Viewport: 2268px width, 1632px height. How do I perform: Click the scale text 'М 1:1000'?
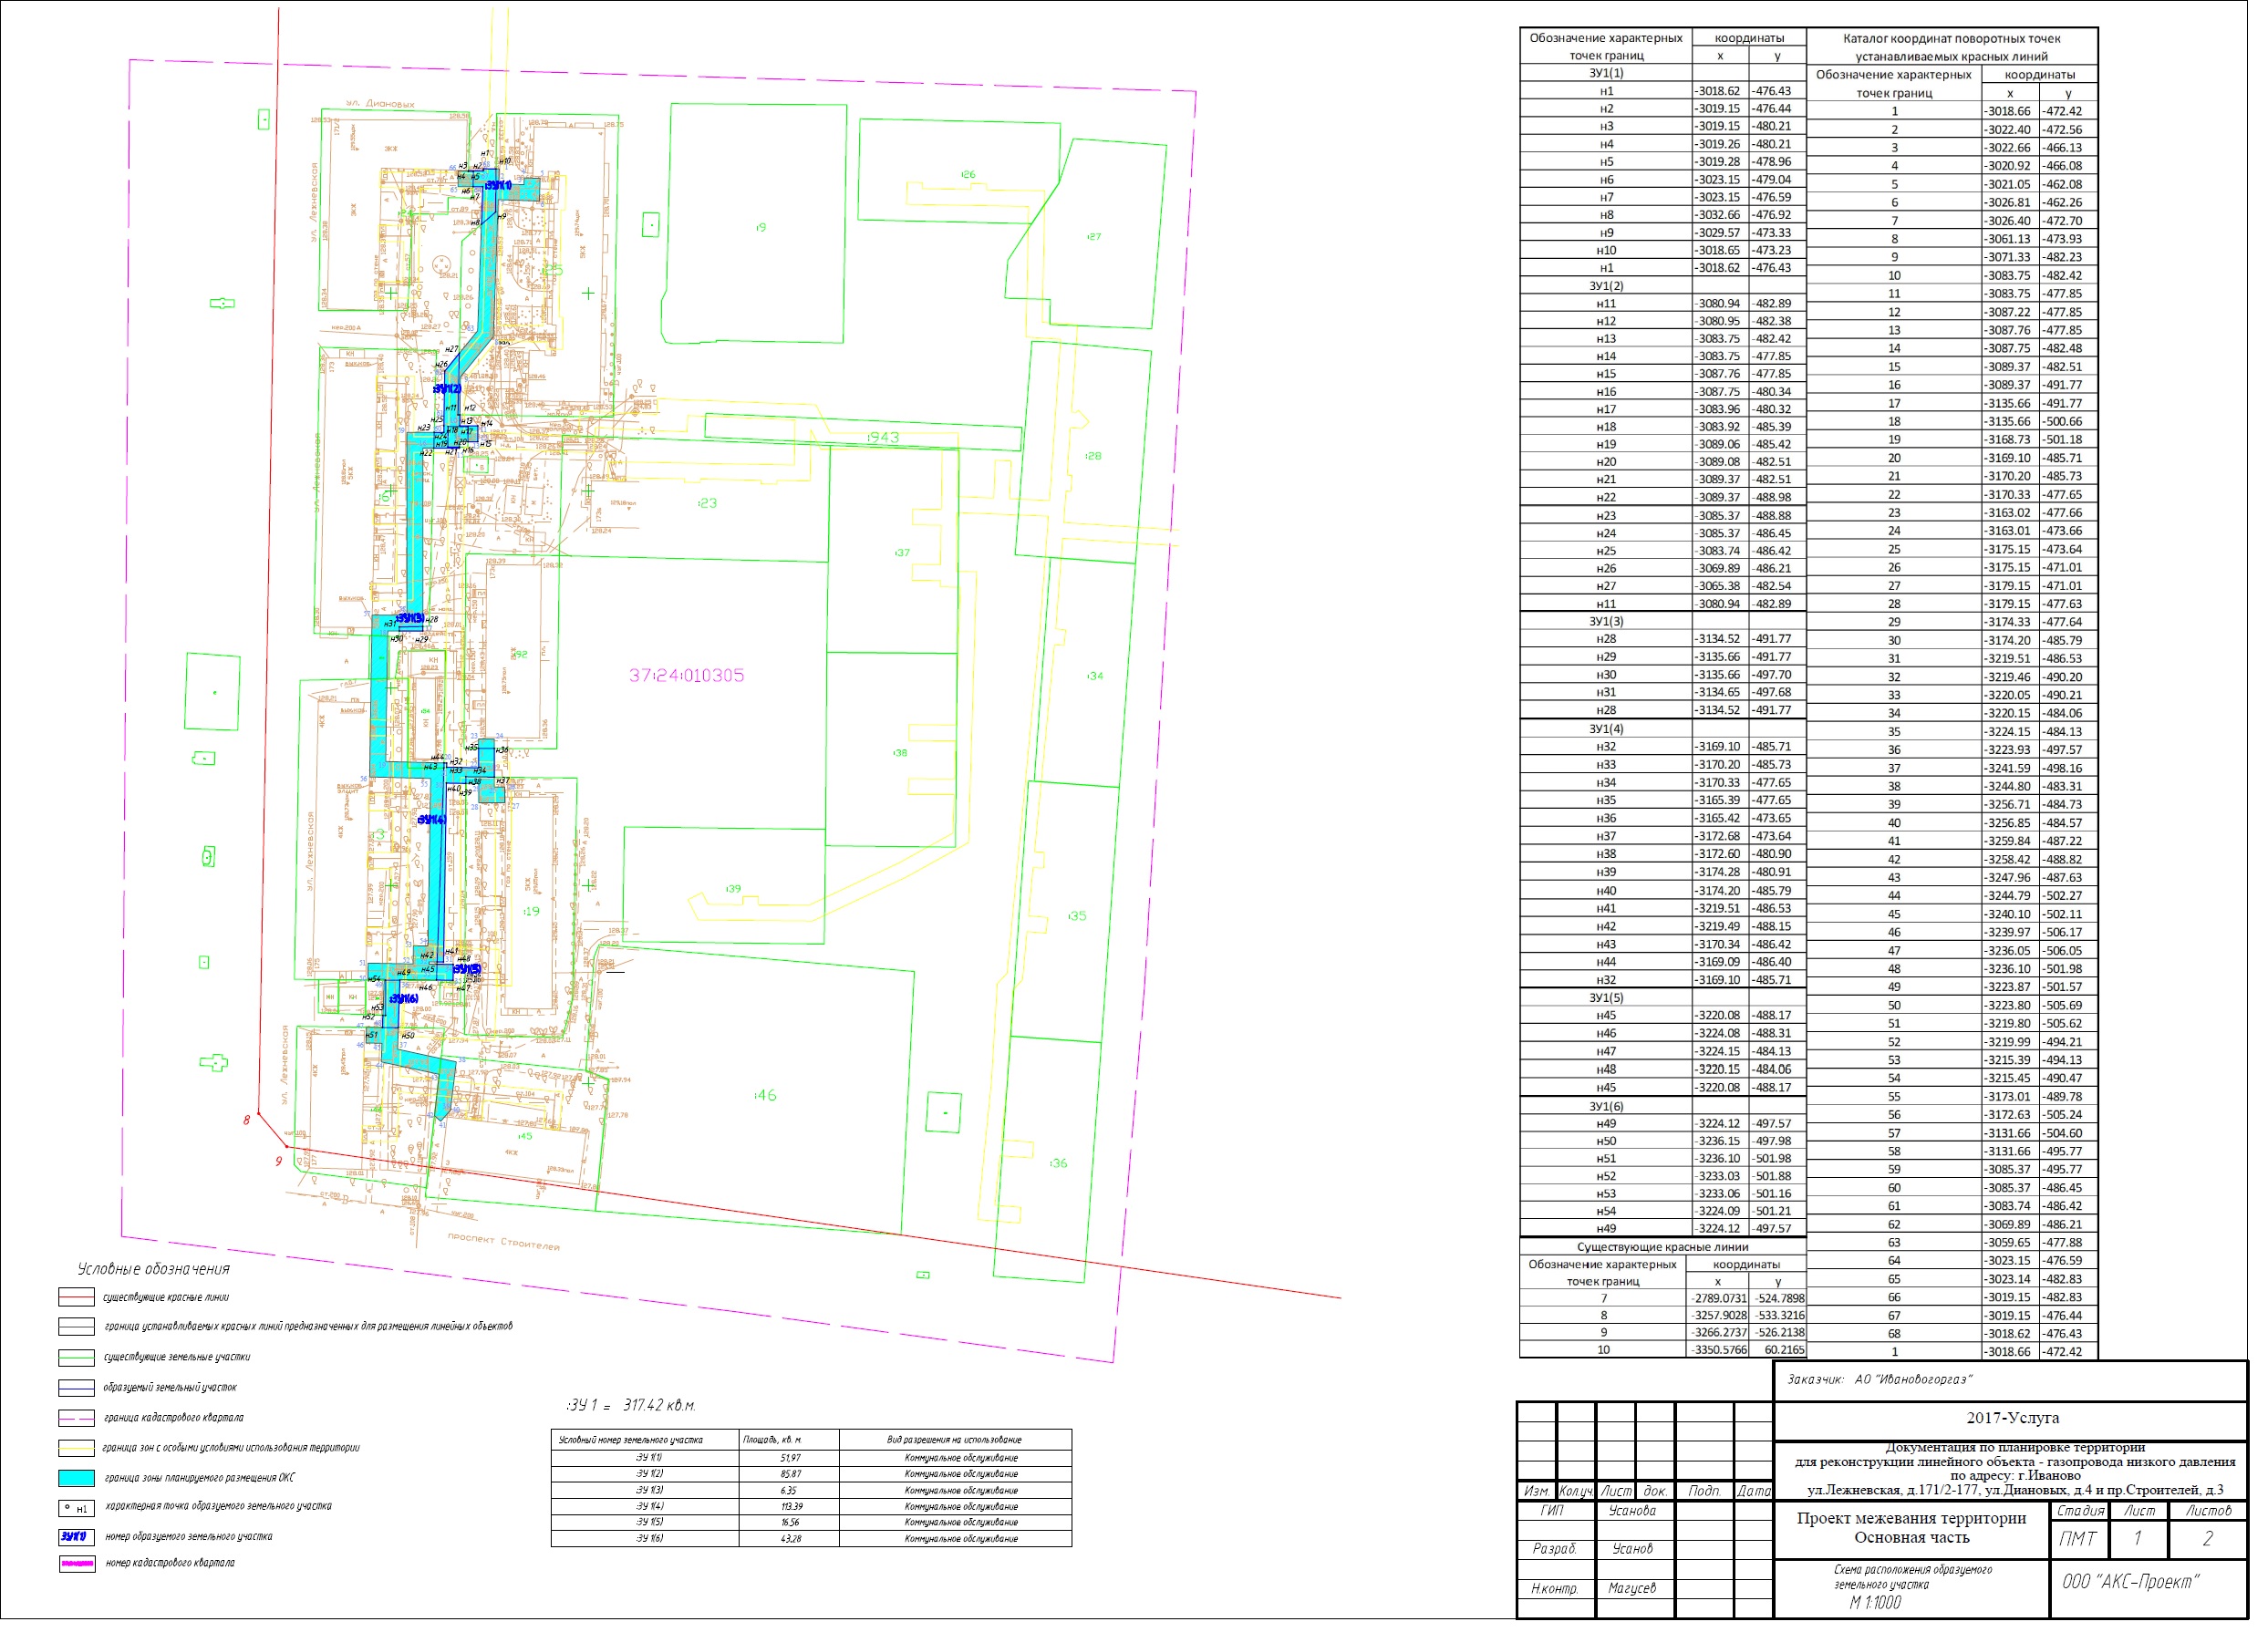(1875, 1603)
